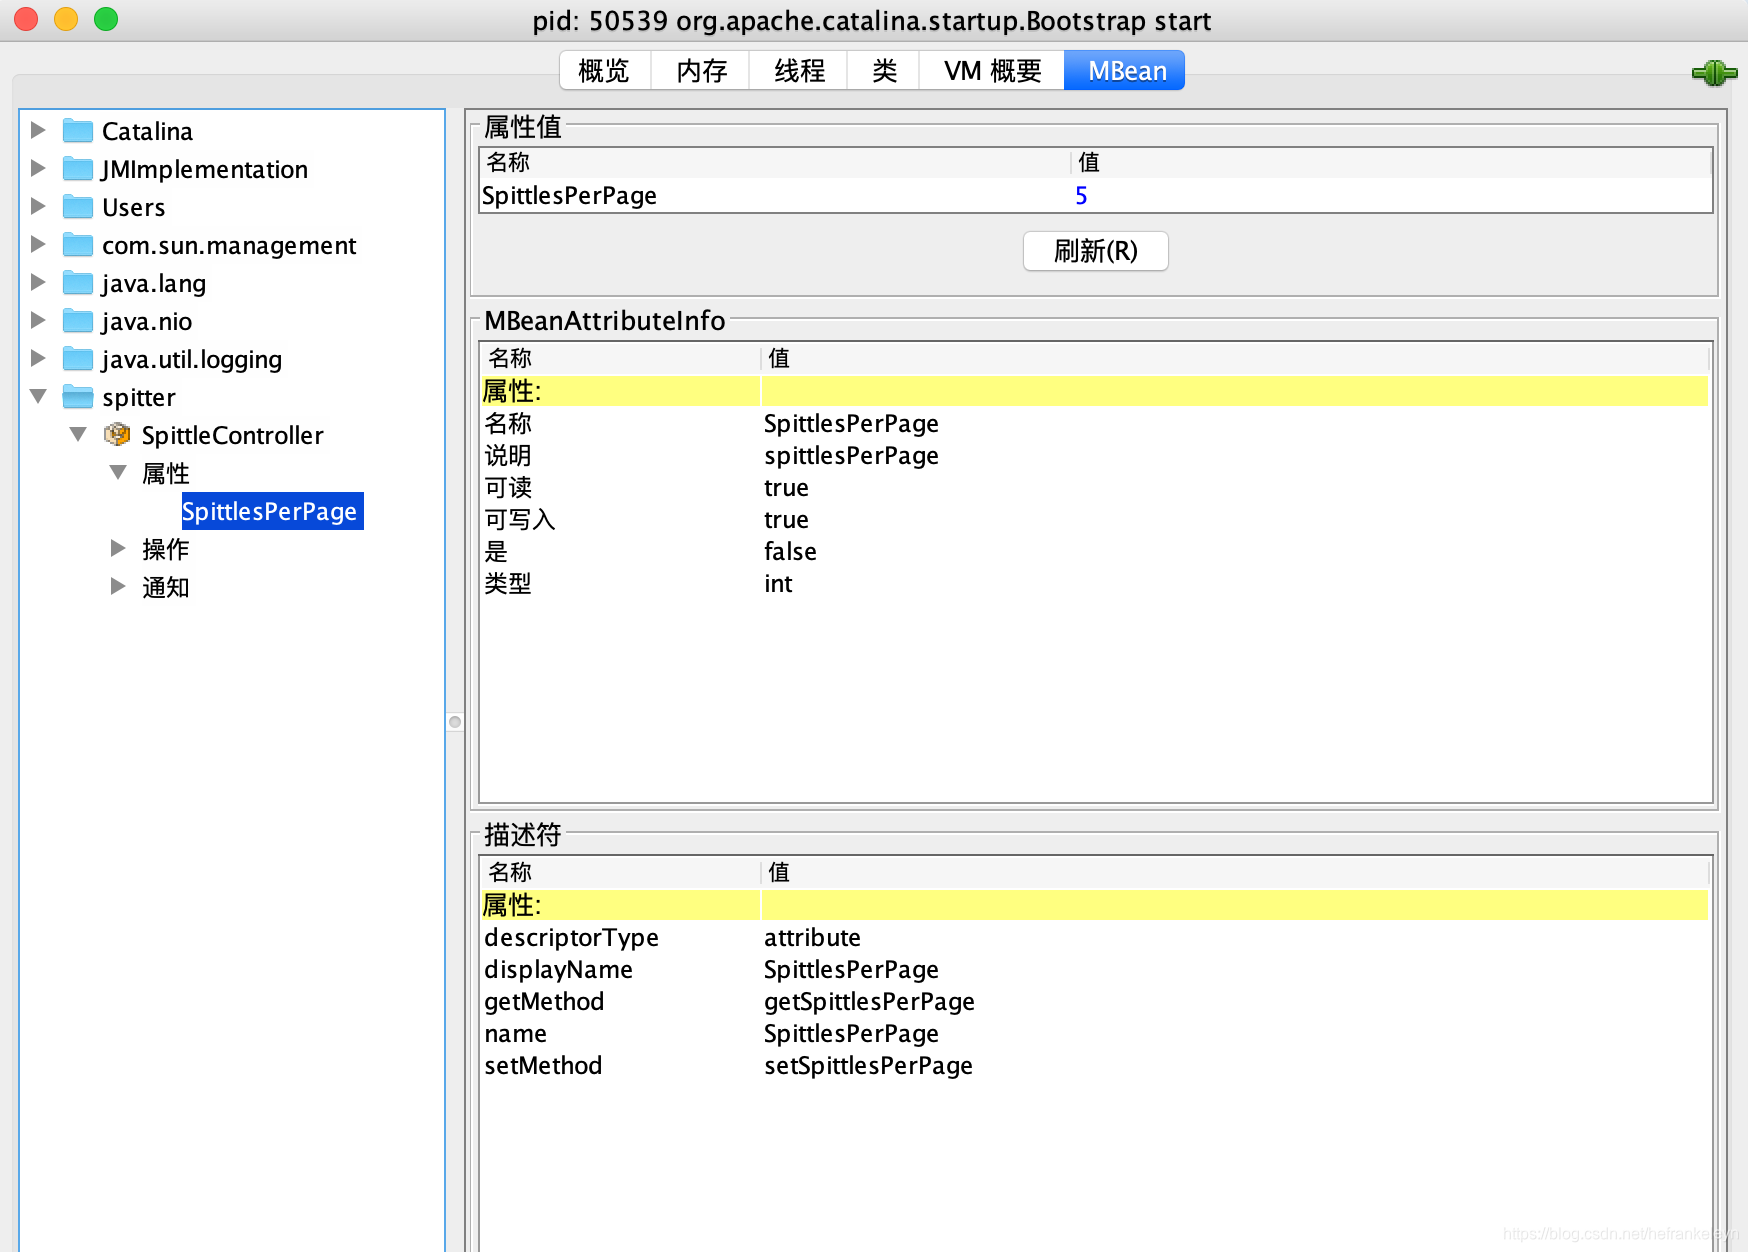Select the name row in 描述符
1748x1252 pixels.
tap(1095, 1034)
